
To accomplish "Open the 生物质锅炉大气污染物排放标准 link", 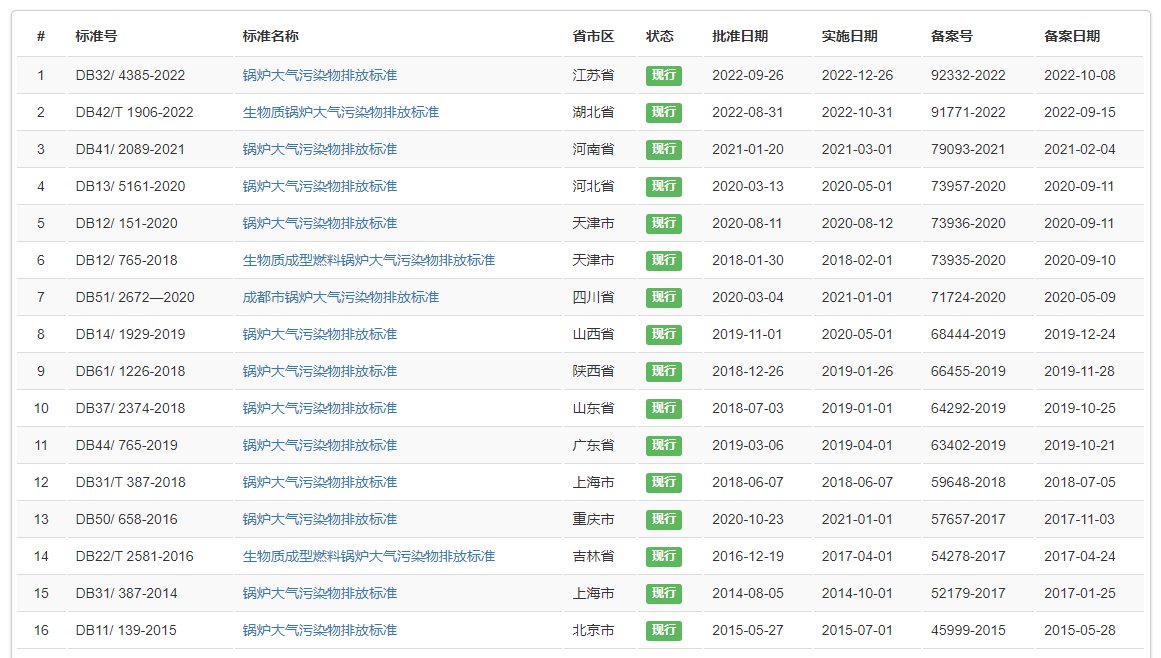I will [x=340, y=112].
